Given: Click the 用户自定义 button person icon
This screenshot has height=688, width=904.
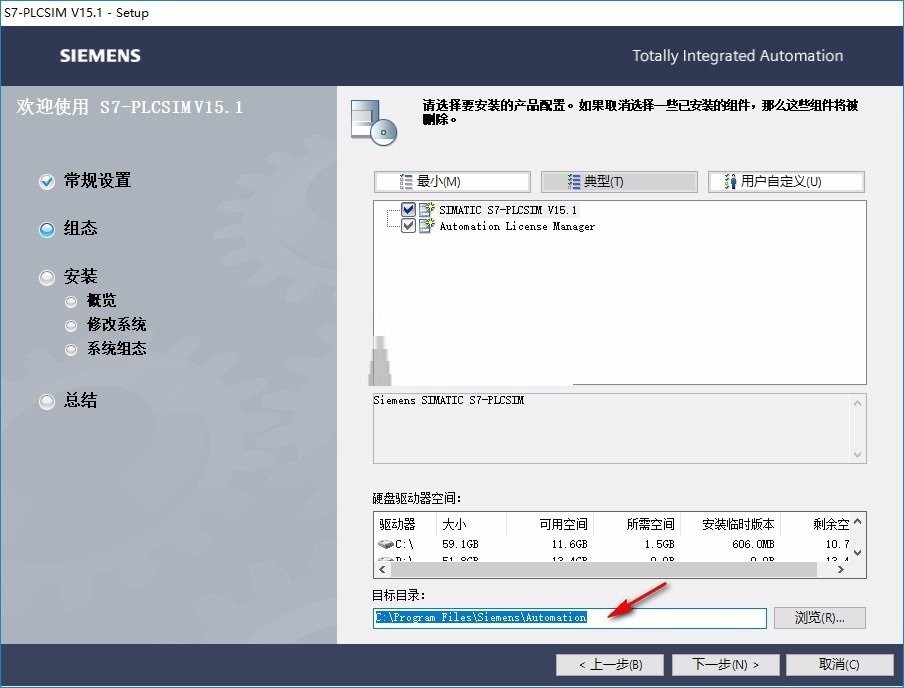Looking at the screenshot, I should 730,182.
